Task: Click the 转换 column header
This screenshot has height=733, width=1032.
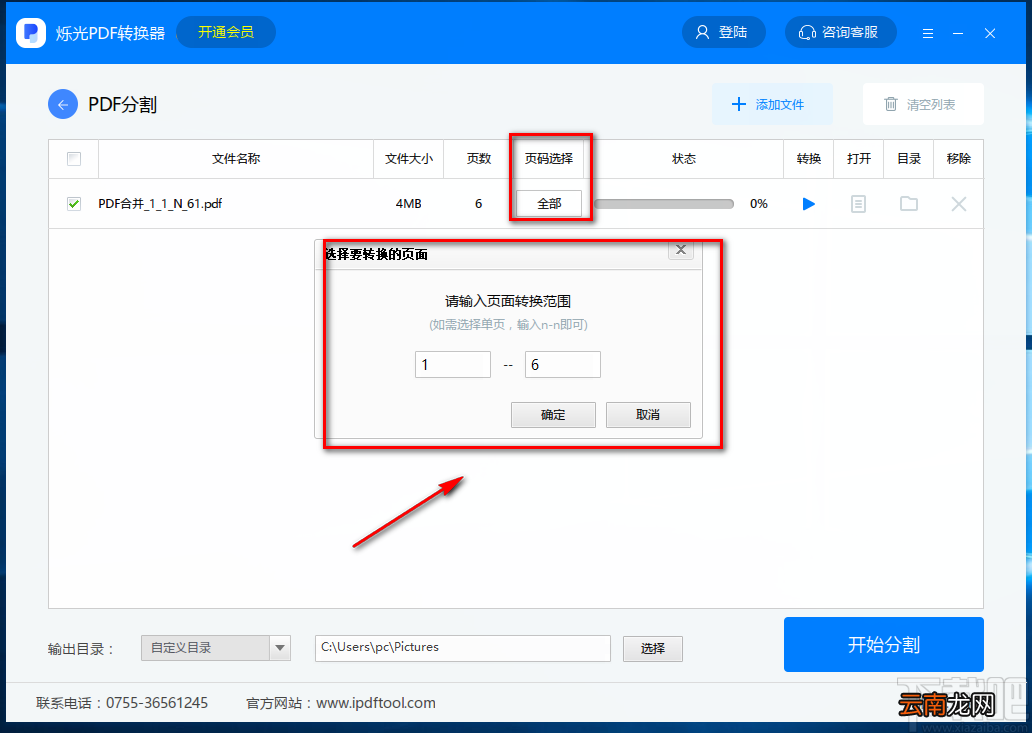Action: [x=809, y=159]
